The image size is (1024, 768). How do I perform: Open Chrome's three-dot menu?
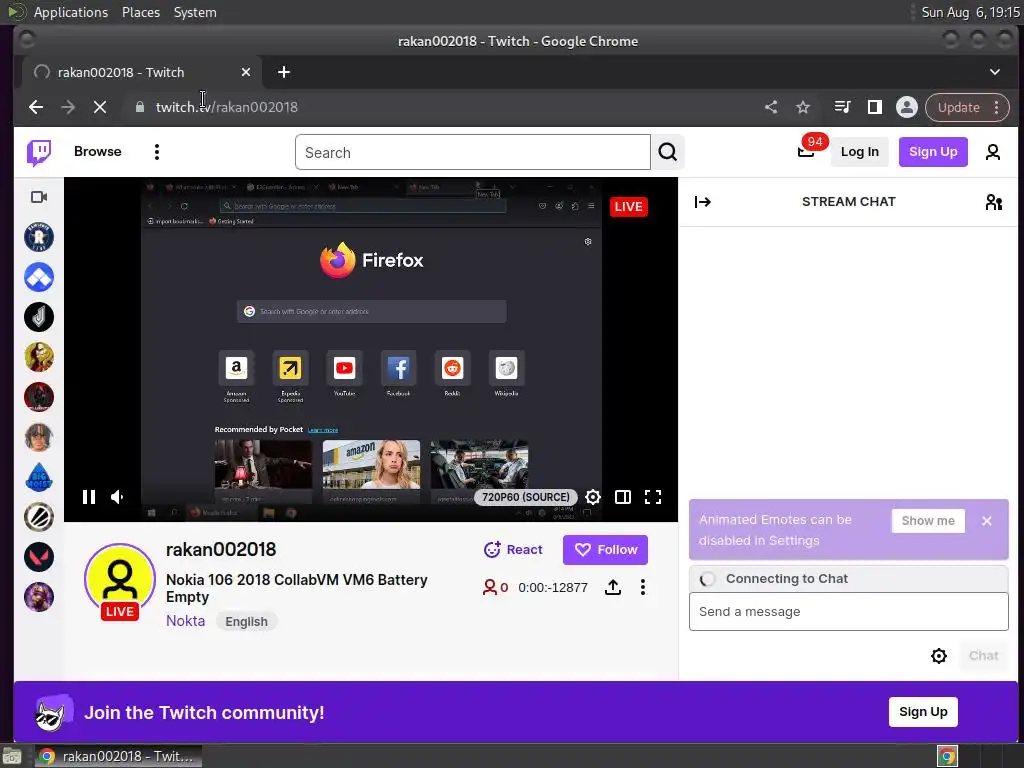click(x=997, y=107)
